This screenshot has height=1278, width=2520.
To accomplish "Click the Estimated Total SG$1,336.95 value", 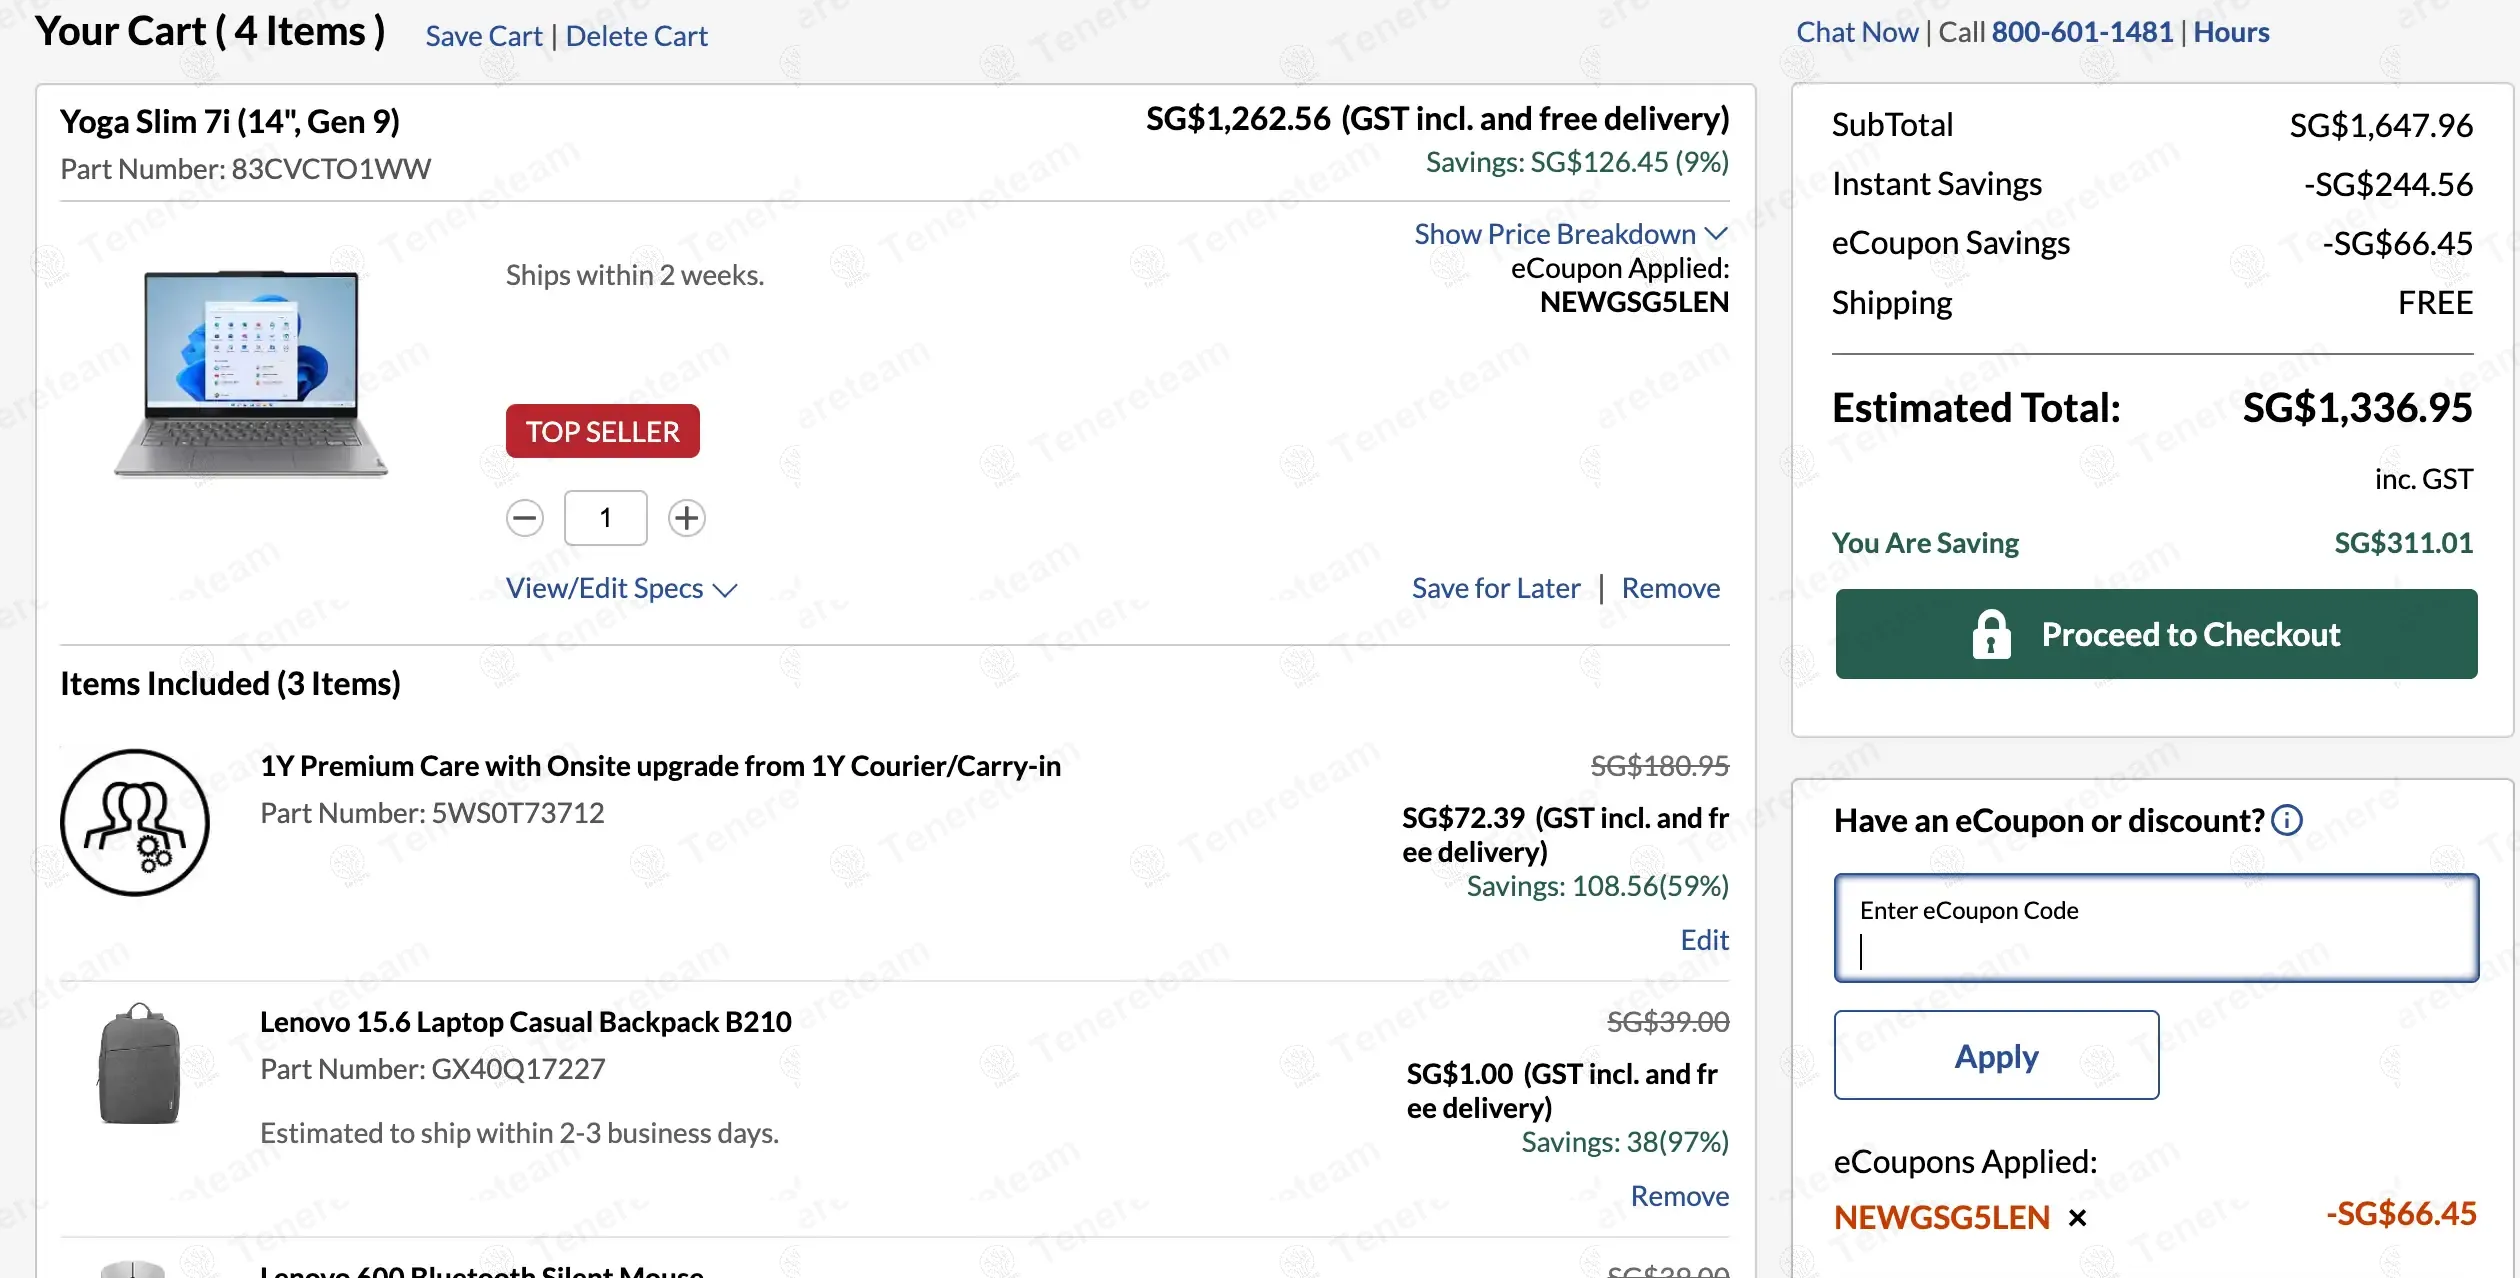I will (2357, 408).
